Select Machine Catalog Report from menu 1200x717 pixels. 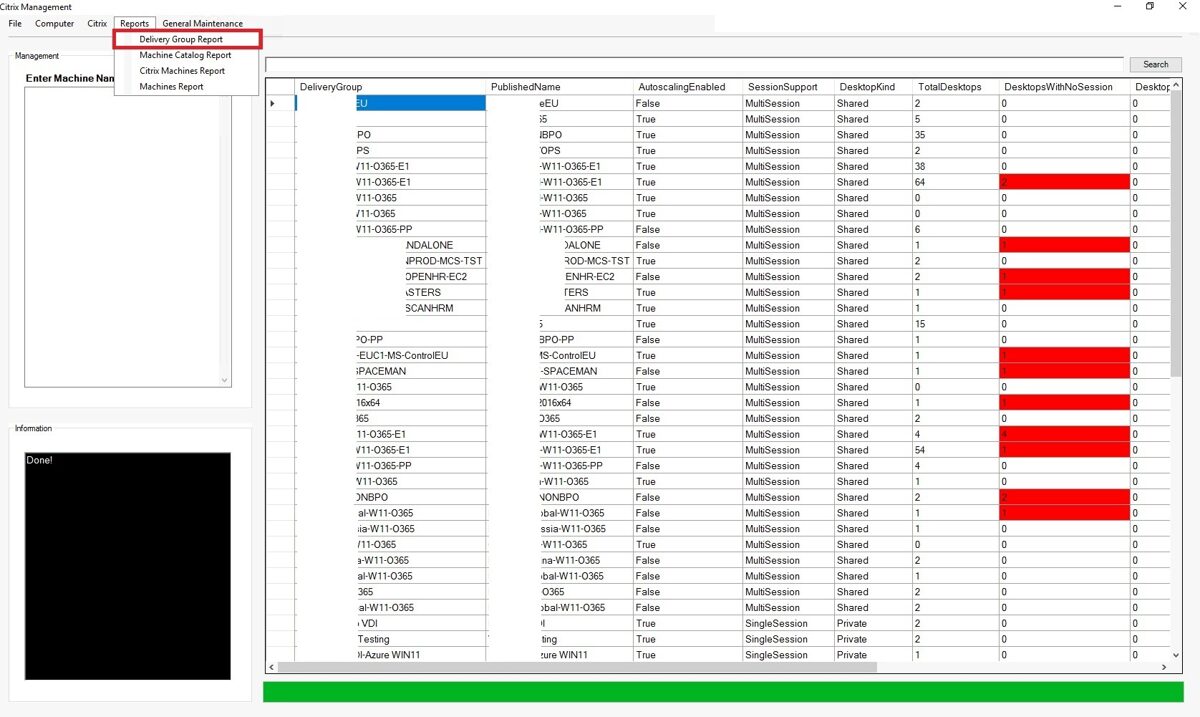pos(187,55)
